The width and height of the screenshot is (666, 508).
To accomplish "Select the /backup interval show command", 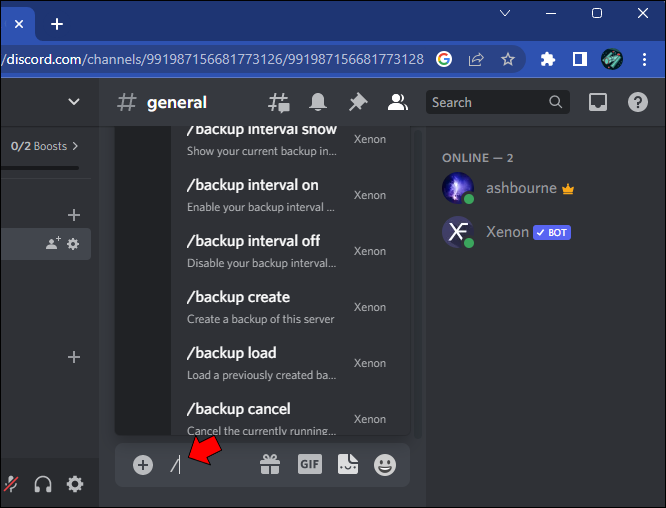I will click(291, 141).
